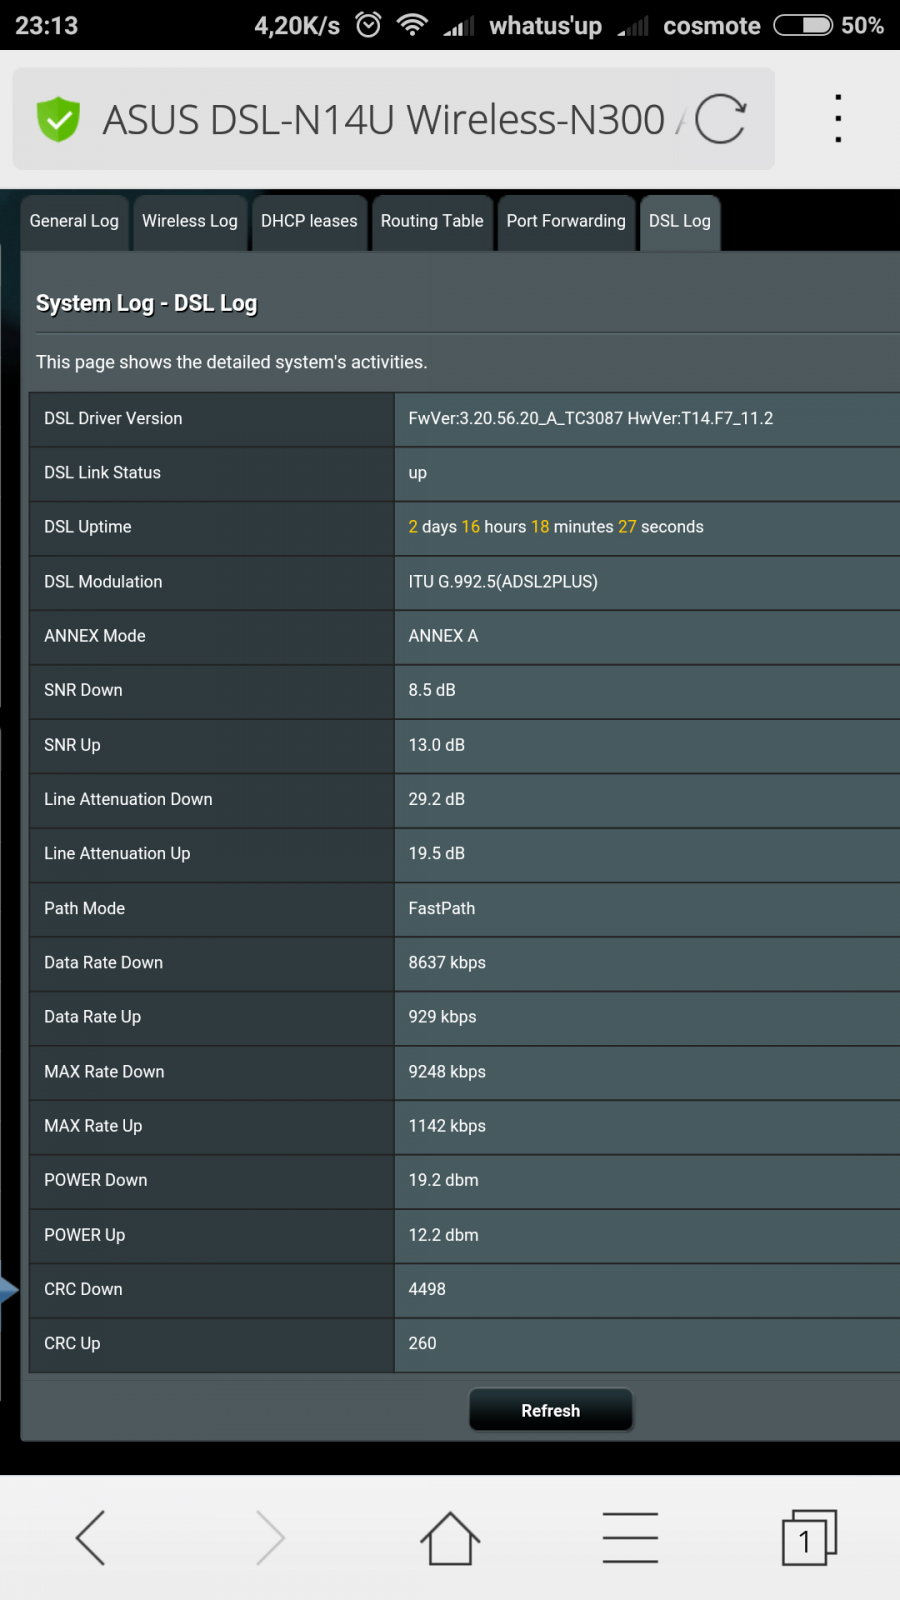The height and width of the screenshot is (1600, 900).
Task: Open the hamburger menu in bottom bar
Action: (x=630, y=1537)
